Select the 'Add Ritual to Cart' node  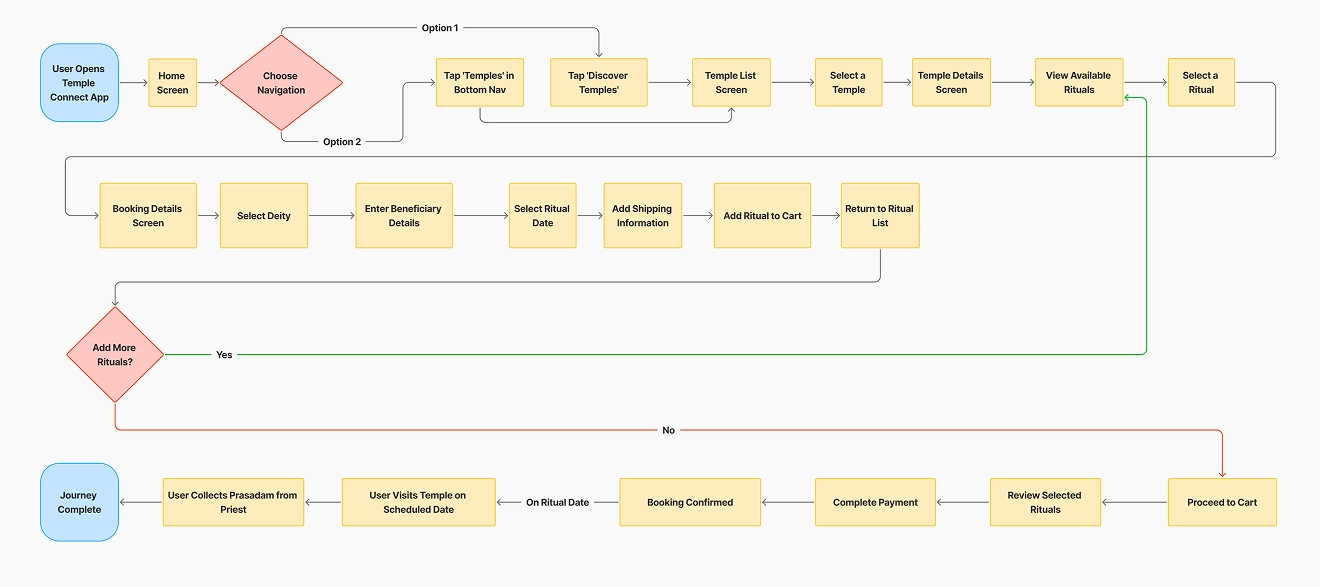point(762,215)
